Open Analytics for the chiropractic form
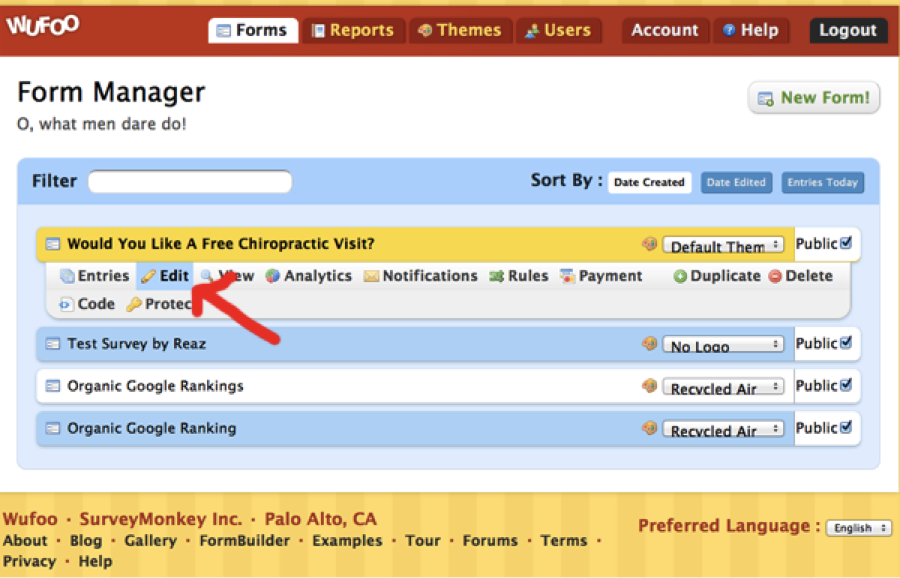 [x=308, y=276]
